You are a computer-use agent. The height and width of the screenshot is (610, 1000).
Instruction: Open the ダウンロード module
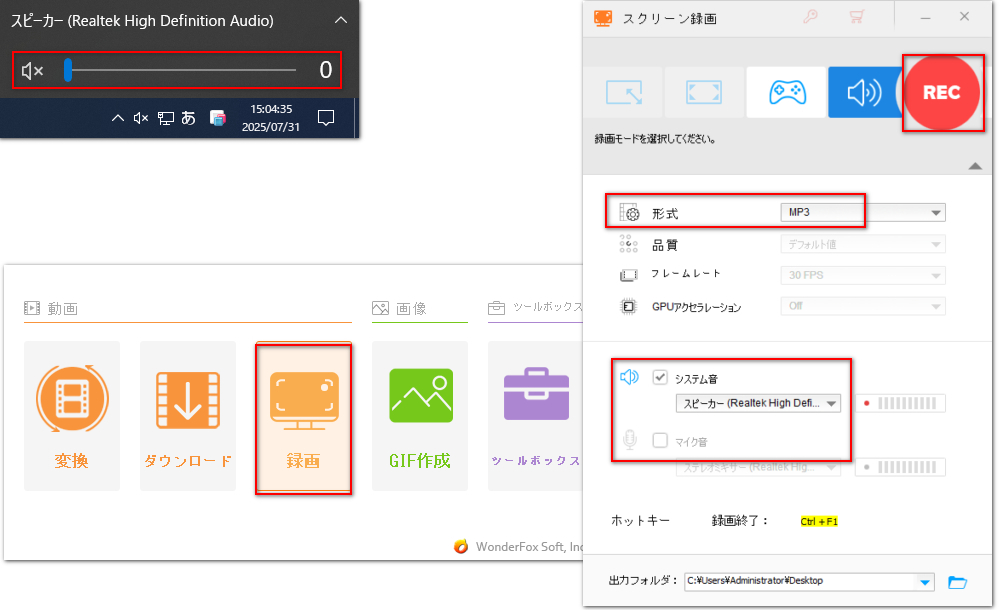coord(187,417)
